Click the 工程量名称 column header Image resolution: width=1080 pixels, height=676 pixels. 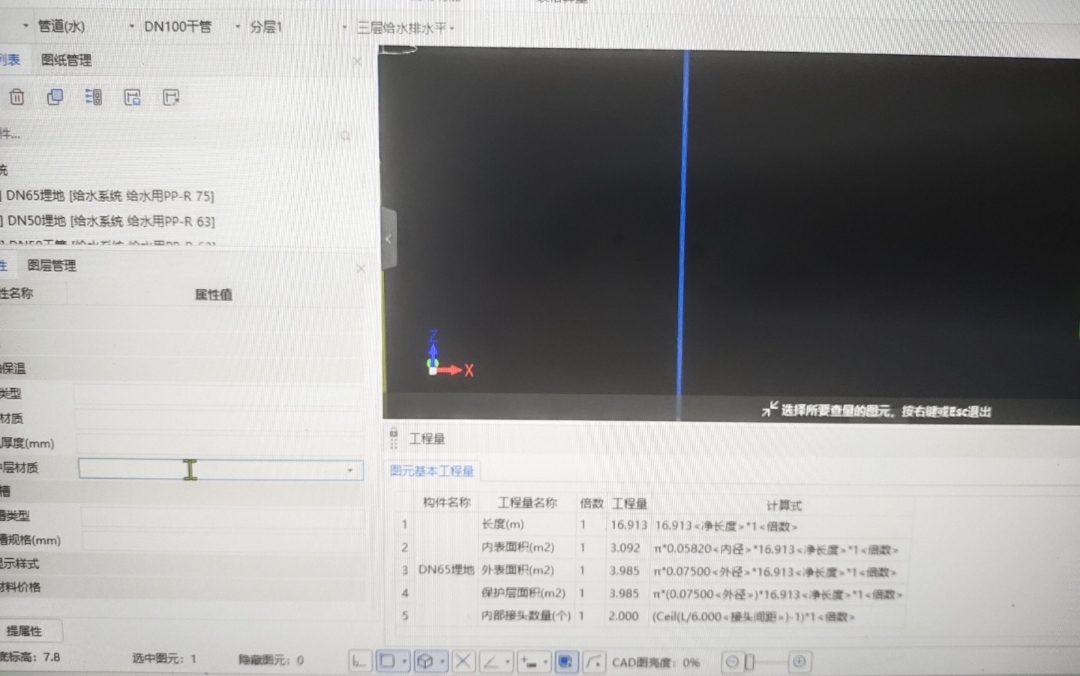(x=527, y=503)
